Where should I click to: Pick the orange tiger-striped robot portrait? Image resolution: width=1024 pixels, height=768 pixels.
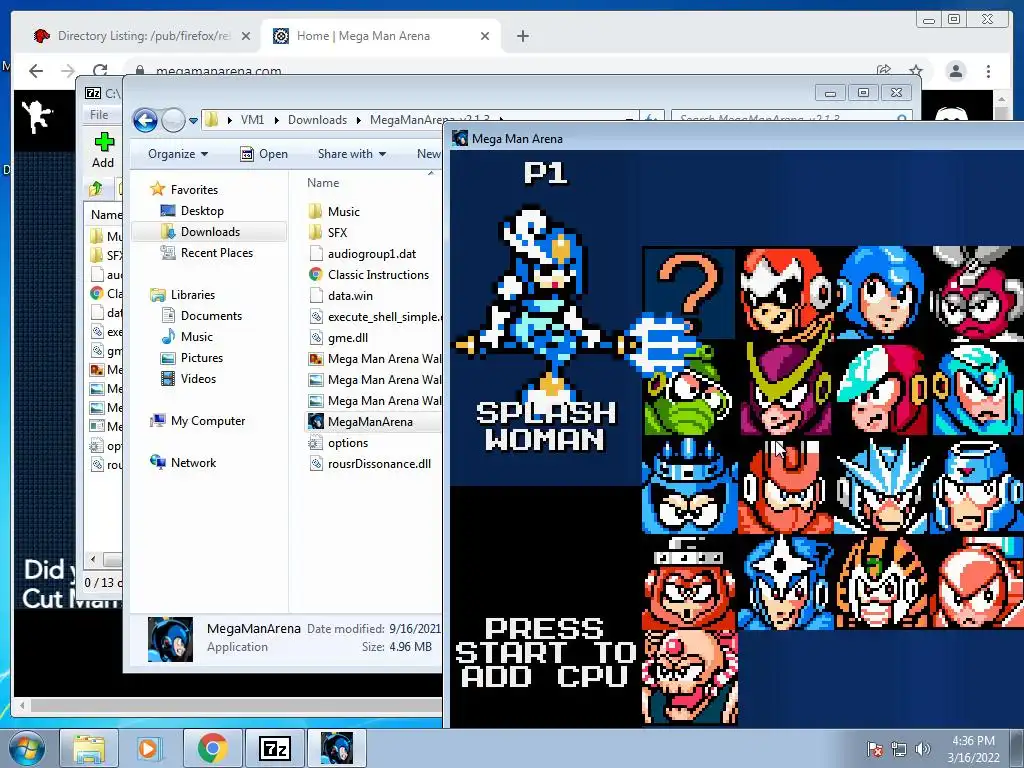tap(882, 582)
